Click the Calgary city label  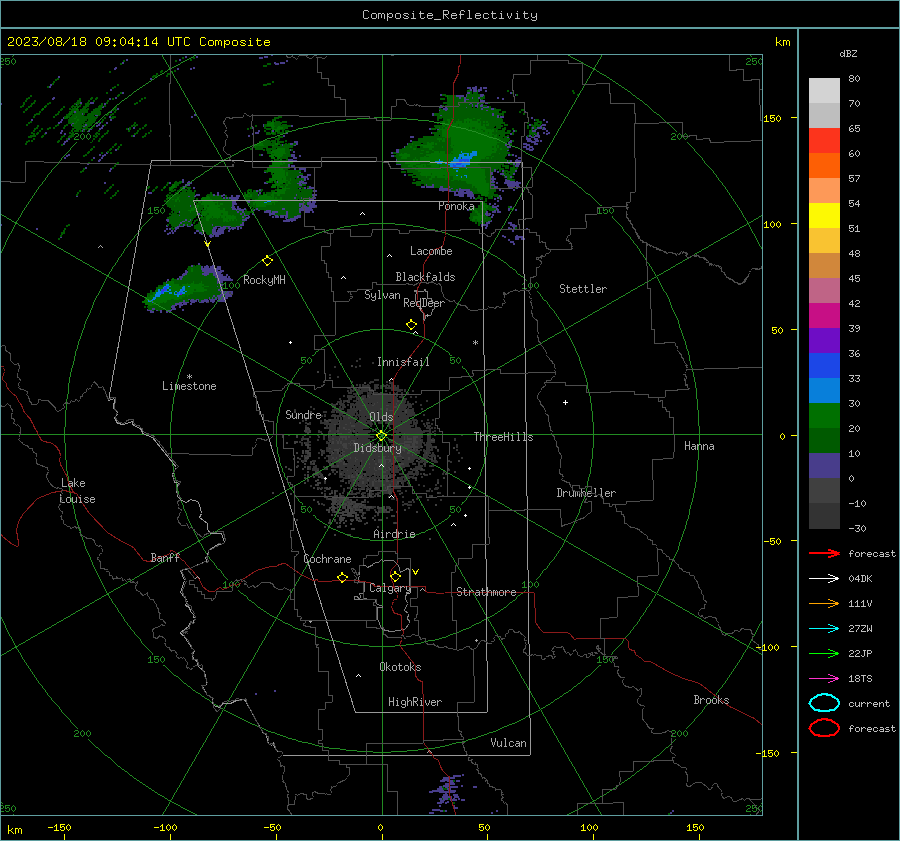click(x=390, y=588)
